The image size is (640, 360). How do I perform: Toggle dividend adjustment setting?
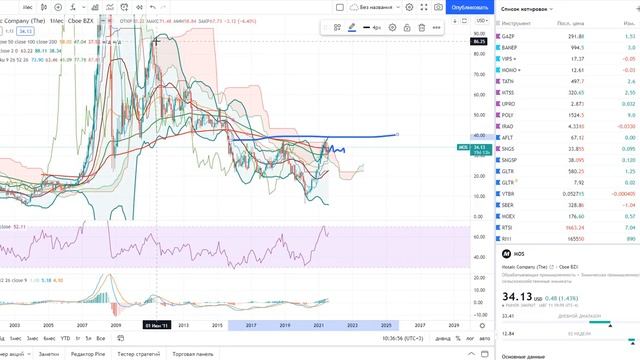[443, 338]
